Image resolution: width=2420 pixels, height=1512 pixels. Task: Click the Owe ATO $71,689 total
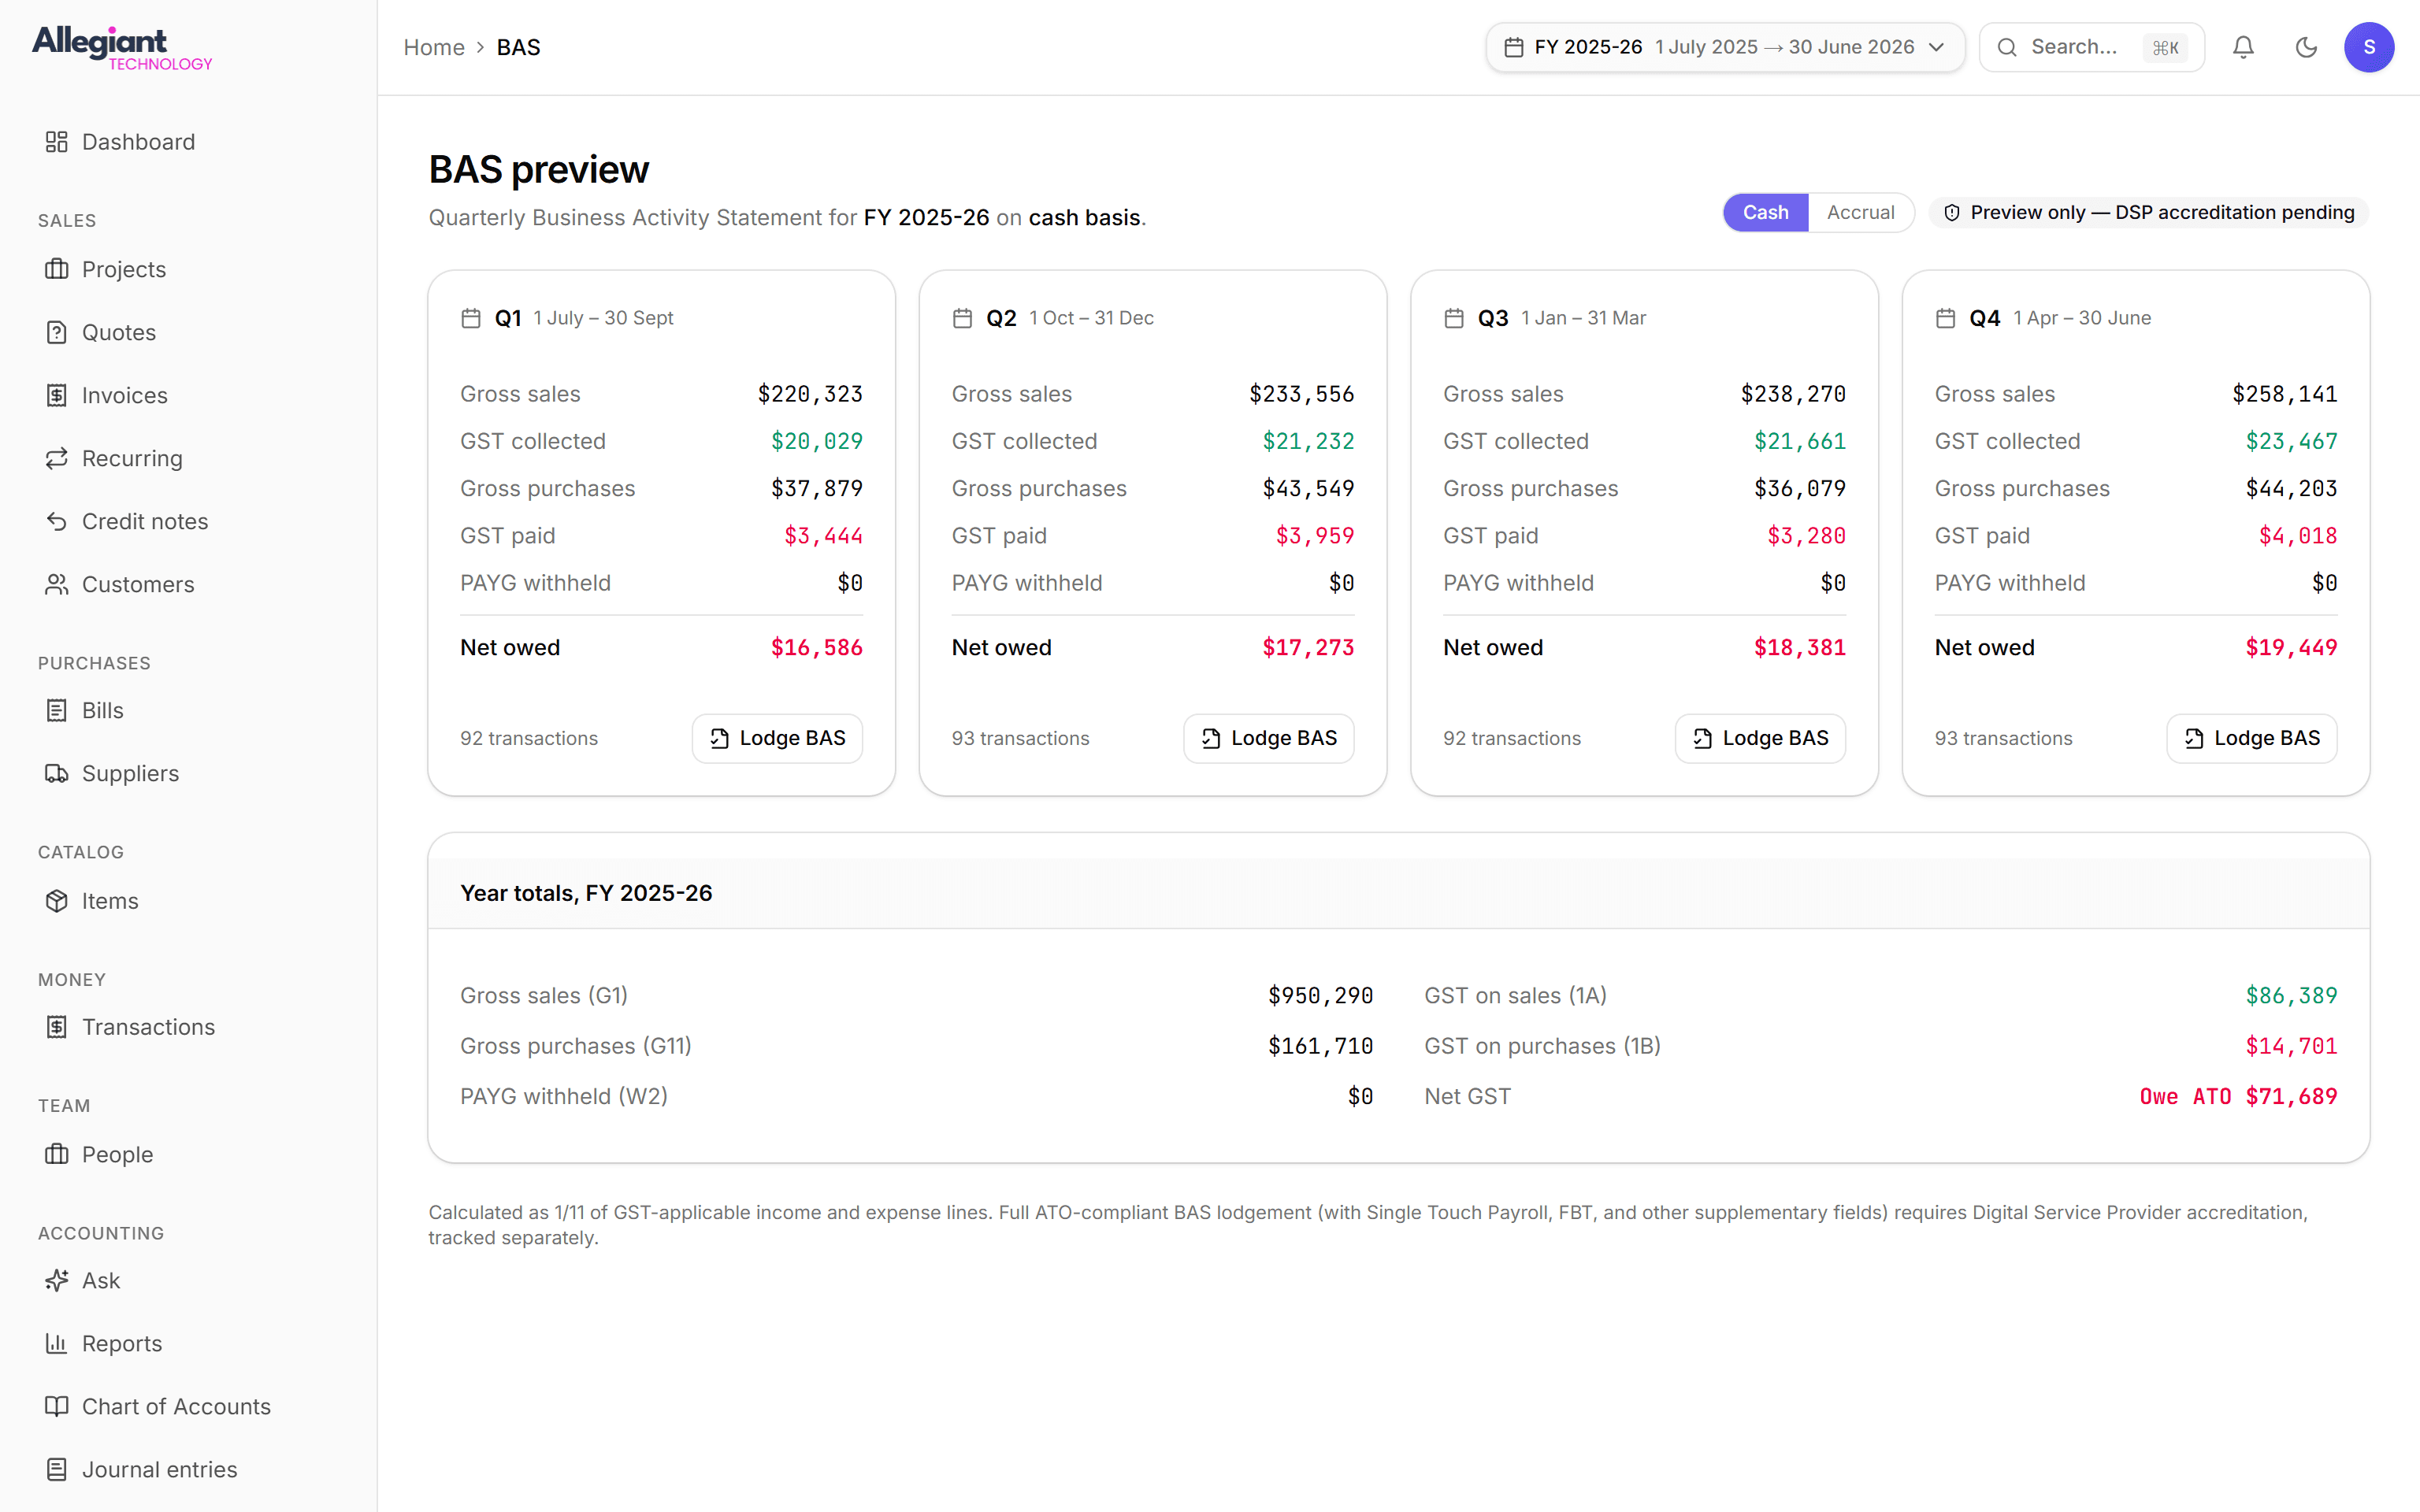click(2238, 1097)
